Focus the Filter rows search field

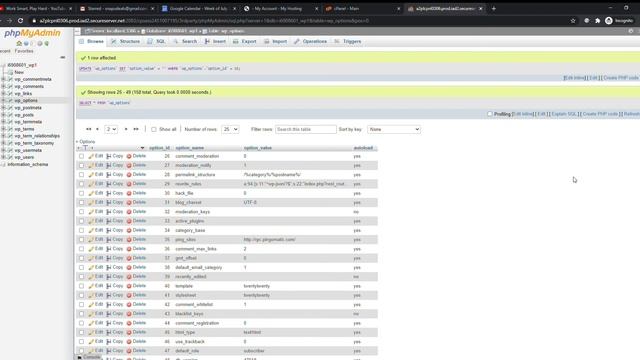click(x=306, y=129)
